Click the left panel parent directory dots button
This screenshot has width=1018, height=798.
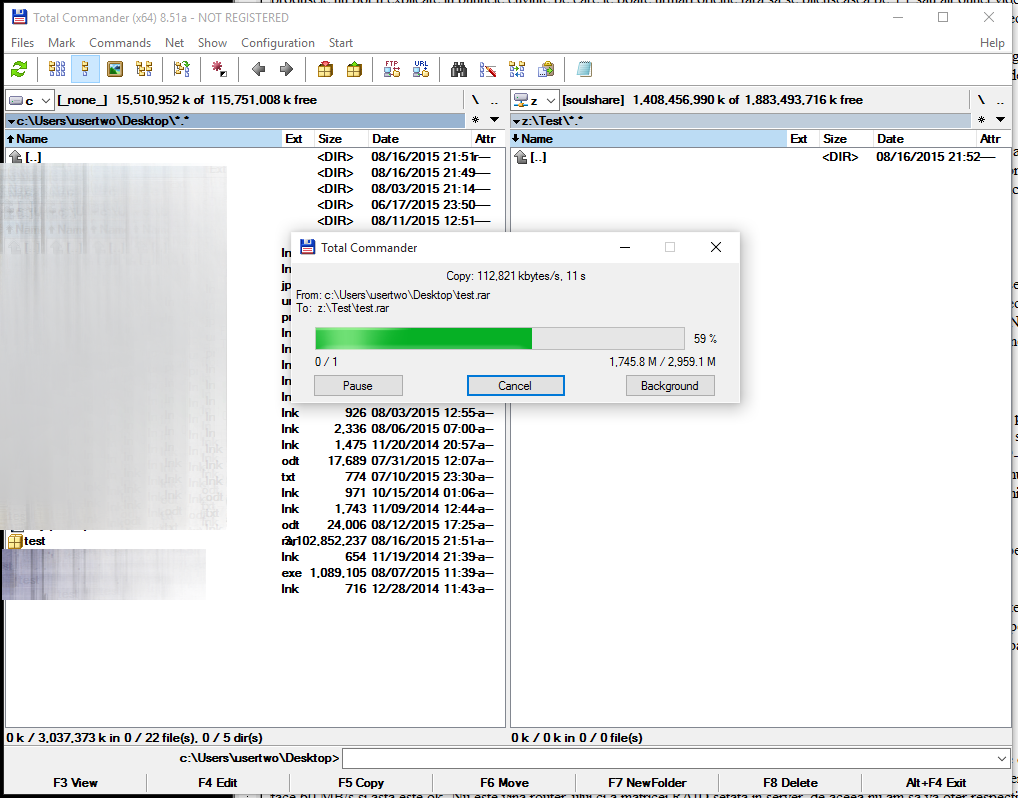pyautogui.click(x=495, y=100)
